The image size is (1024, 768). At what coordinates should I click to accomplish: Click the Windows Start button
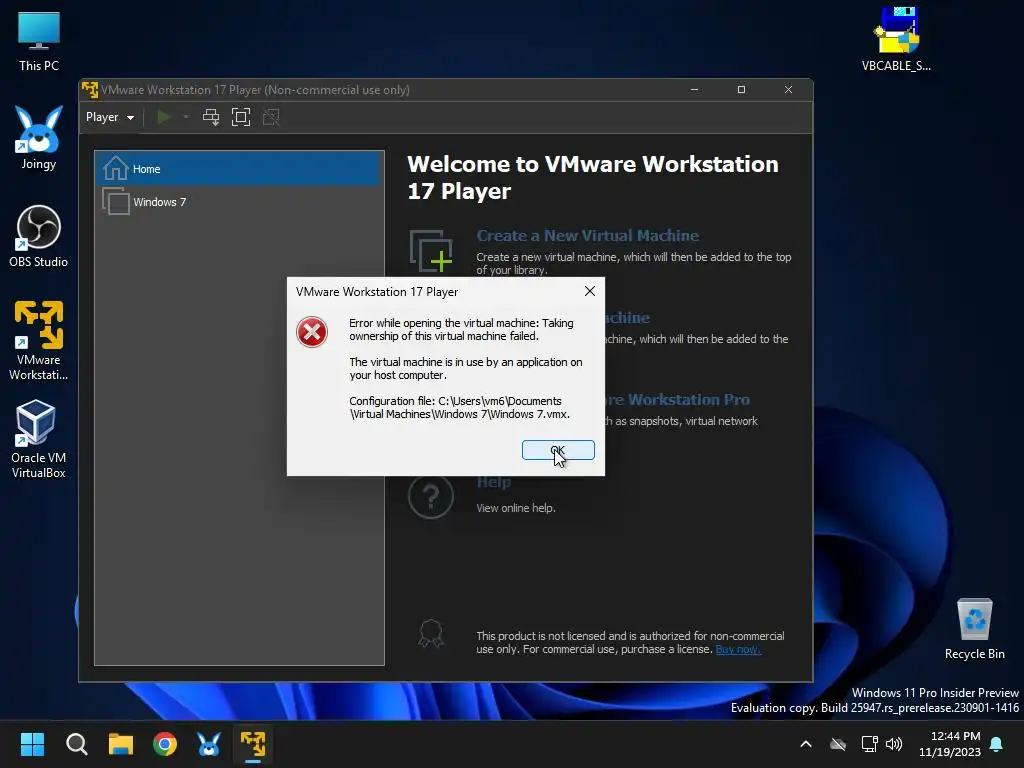coord(32,744)
